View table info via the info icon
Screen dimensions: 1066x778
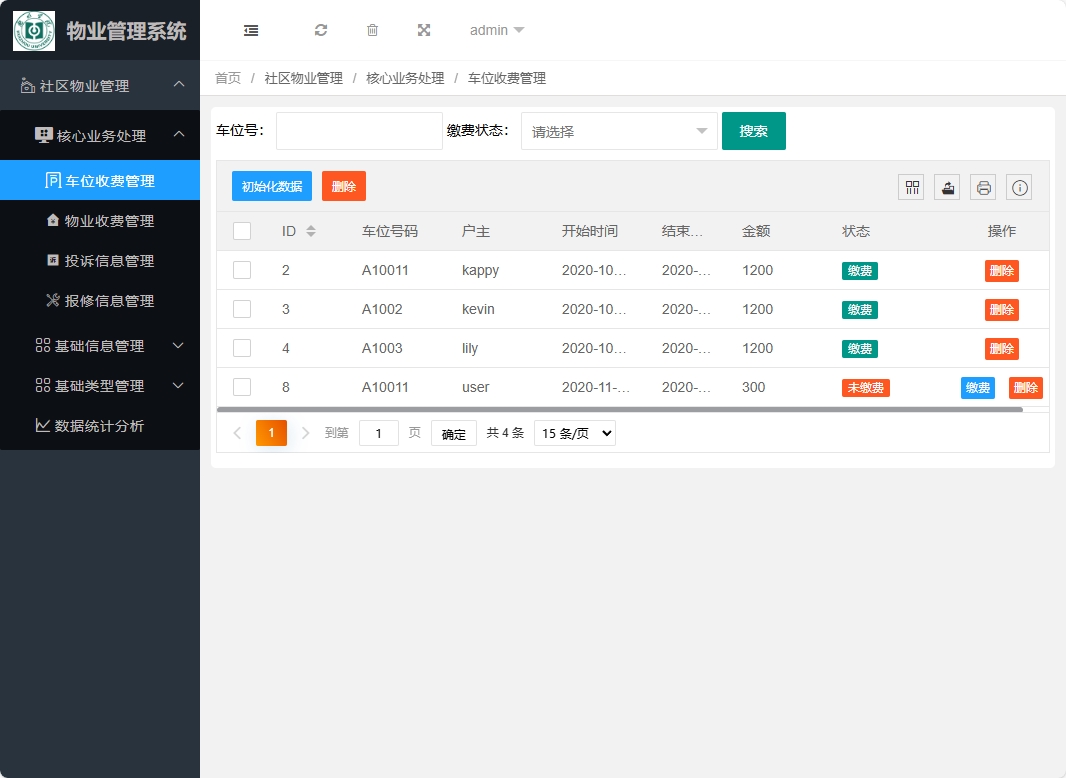(1018, 187)
